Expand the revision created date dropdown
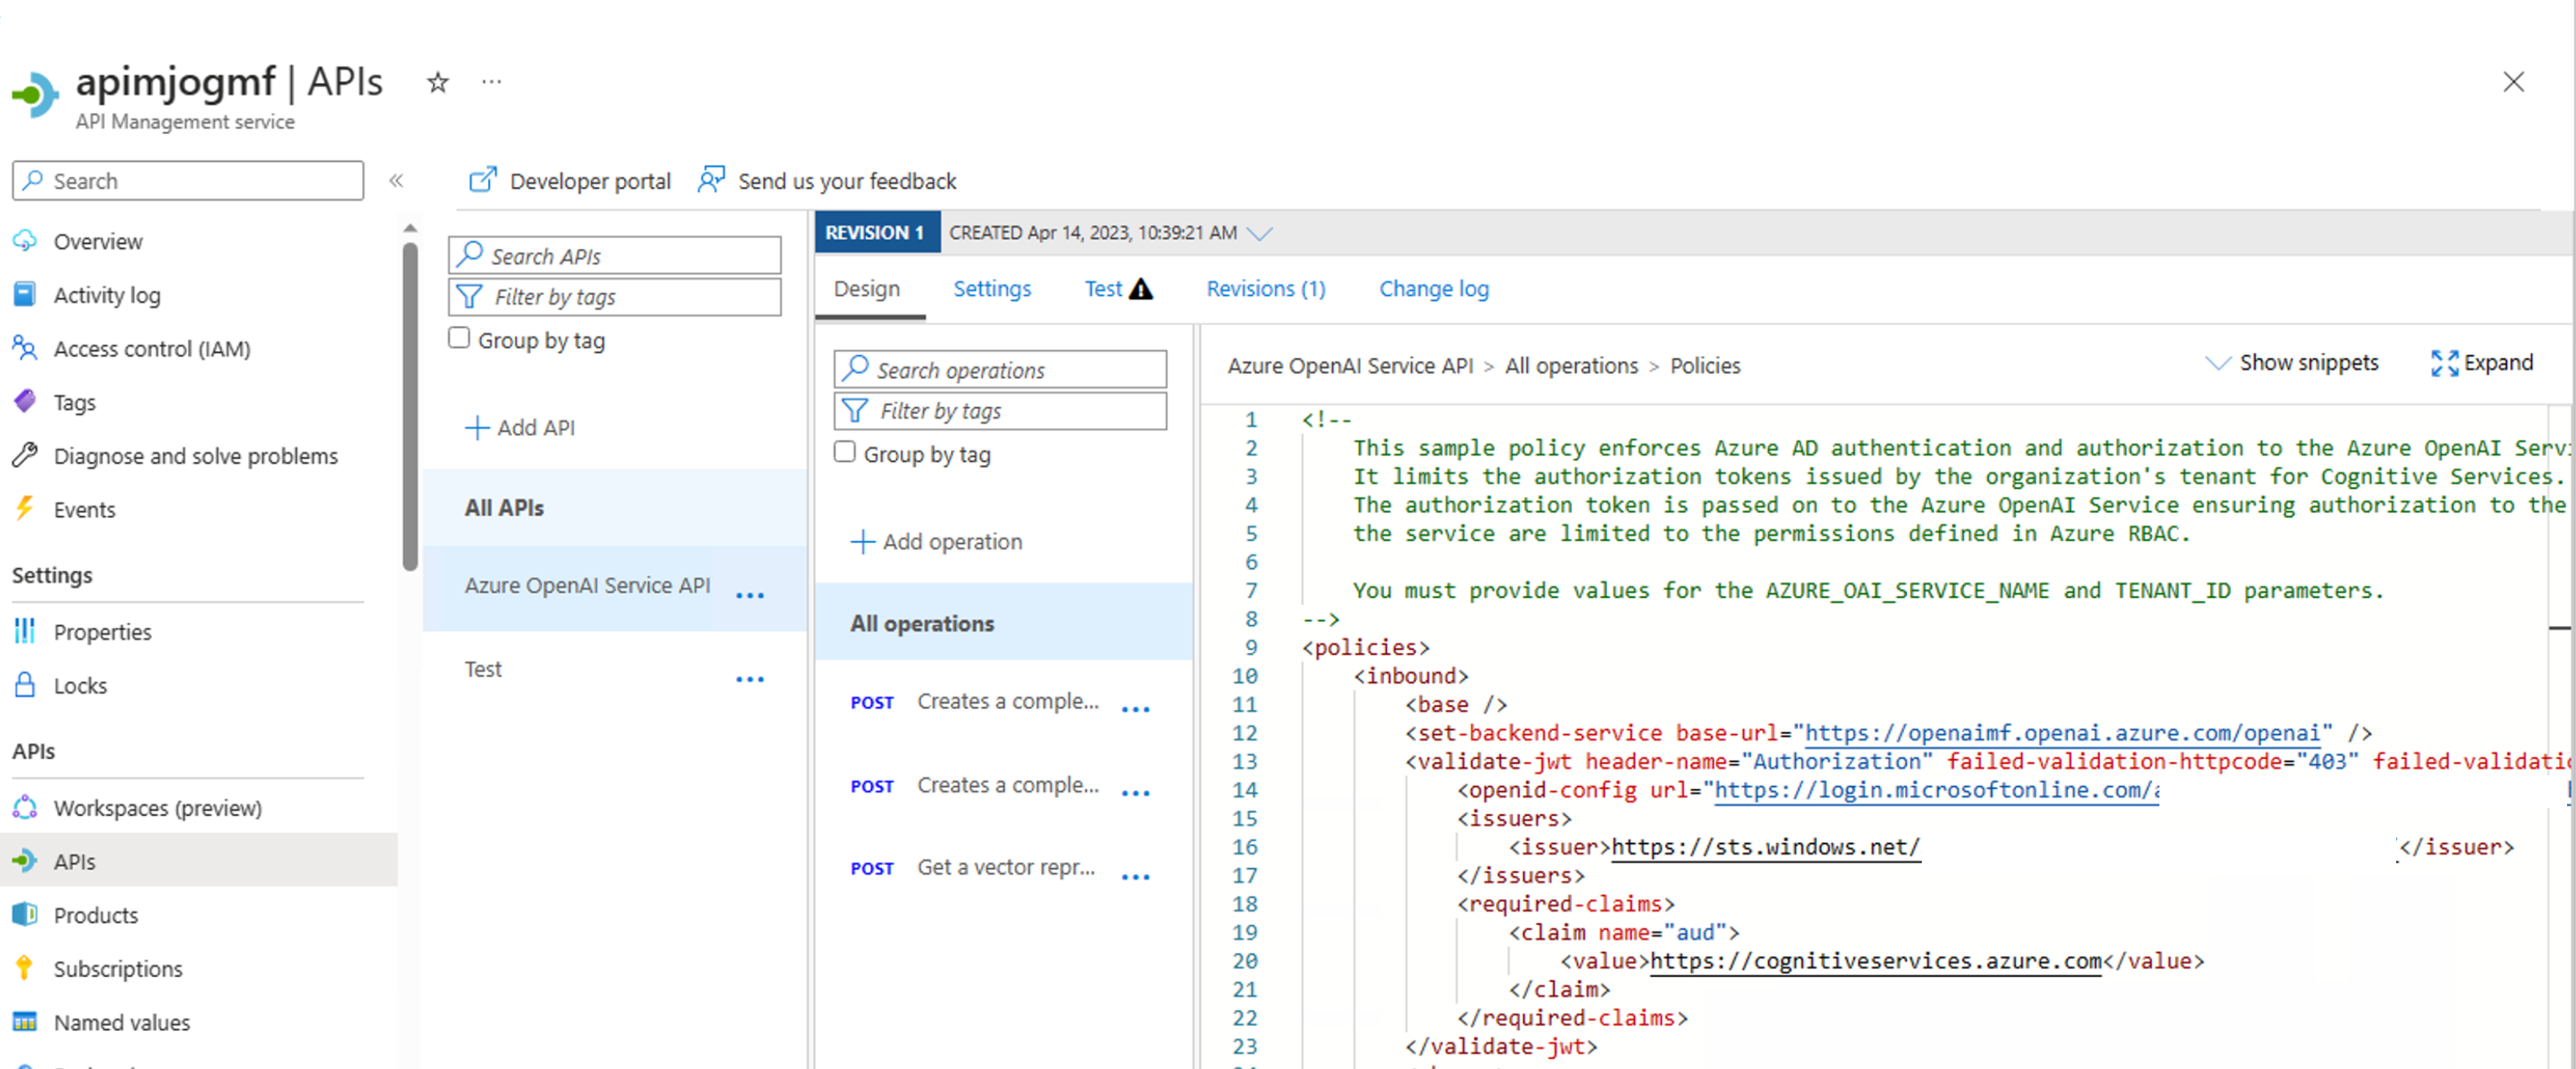 (1260, 233)
